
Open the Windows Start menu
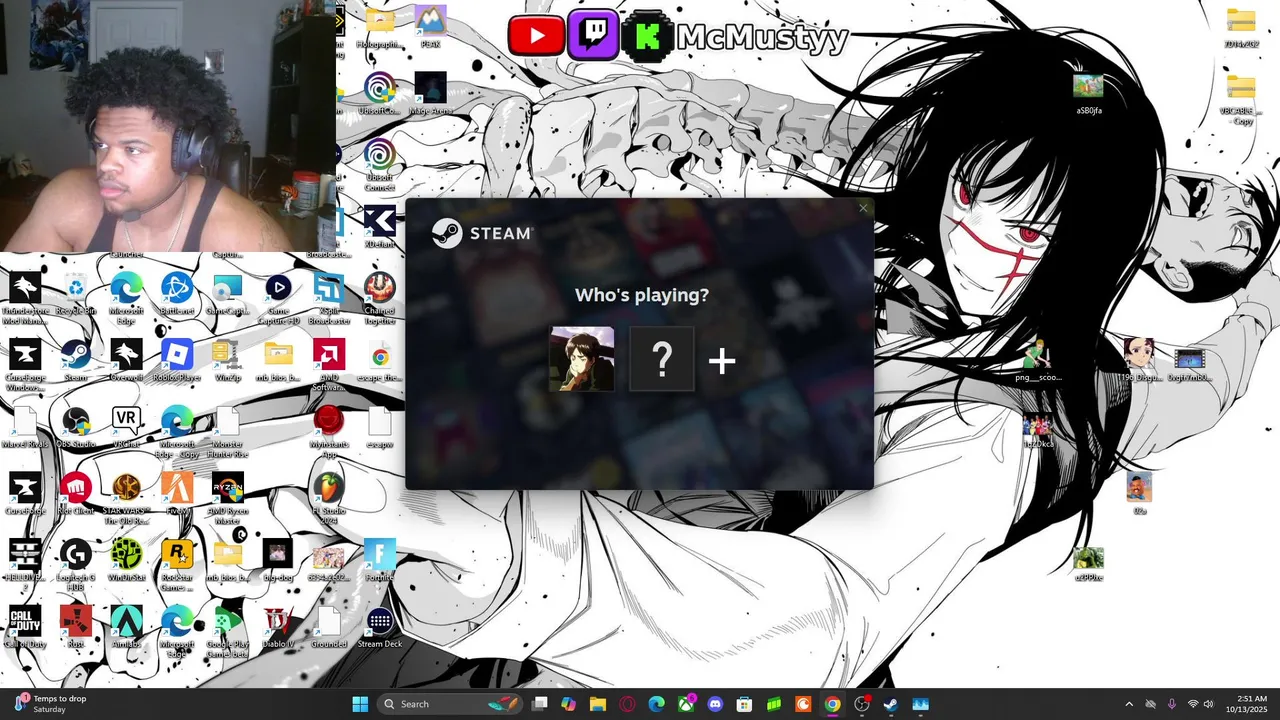[x=360, y=704]
